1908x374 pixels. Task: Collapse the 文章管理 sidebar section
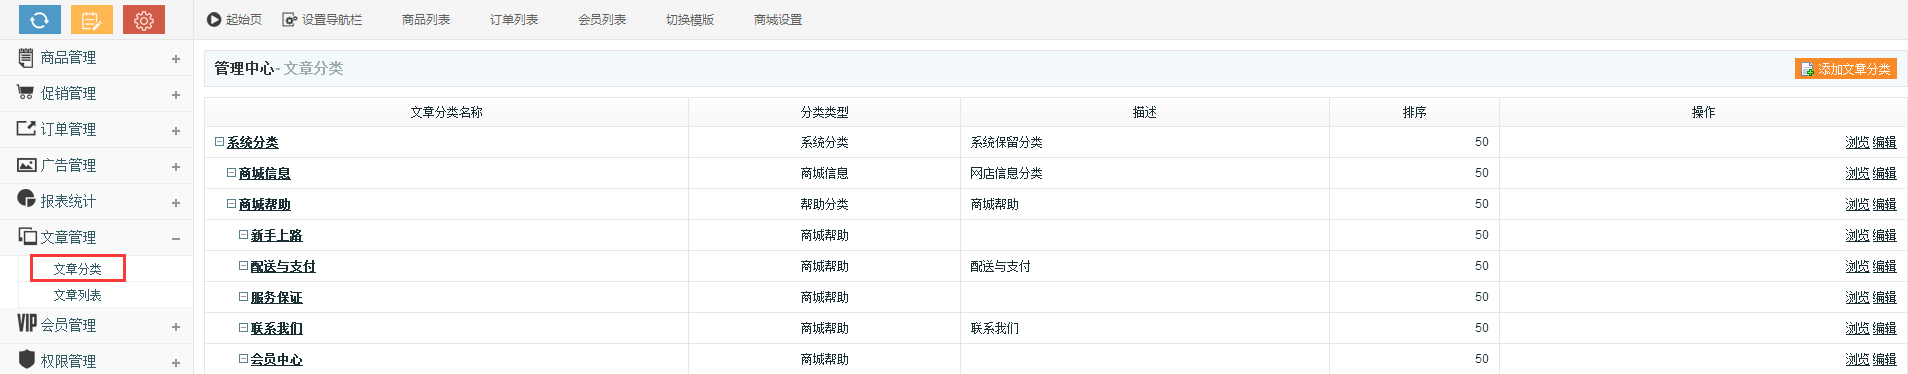(x=176, y=239)
